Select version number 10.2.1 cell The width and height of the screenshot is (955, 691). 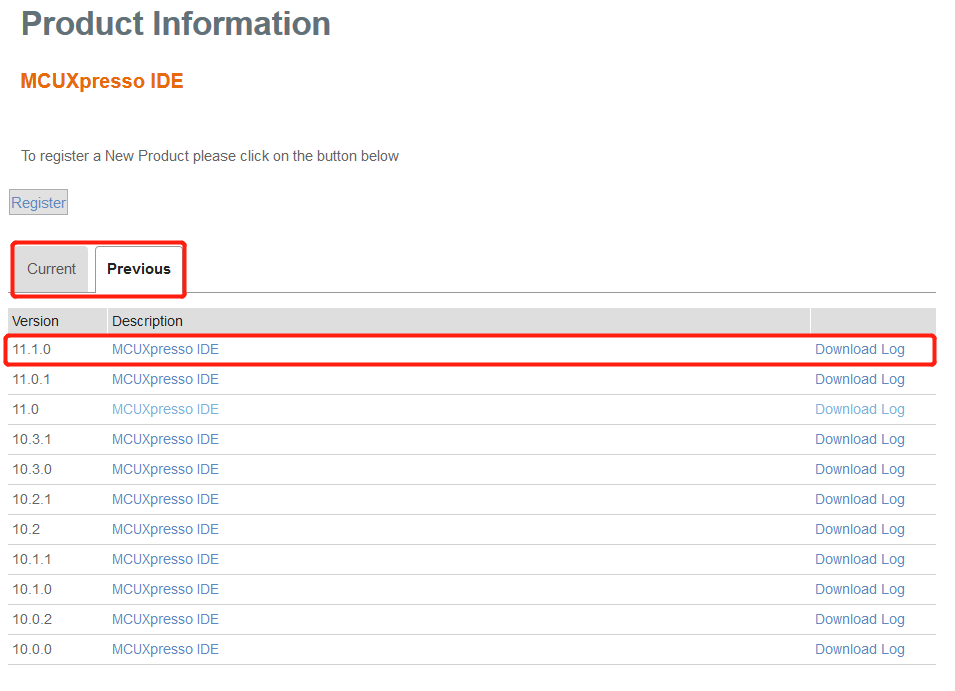point(32,499)
